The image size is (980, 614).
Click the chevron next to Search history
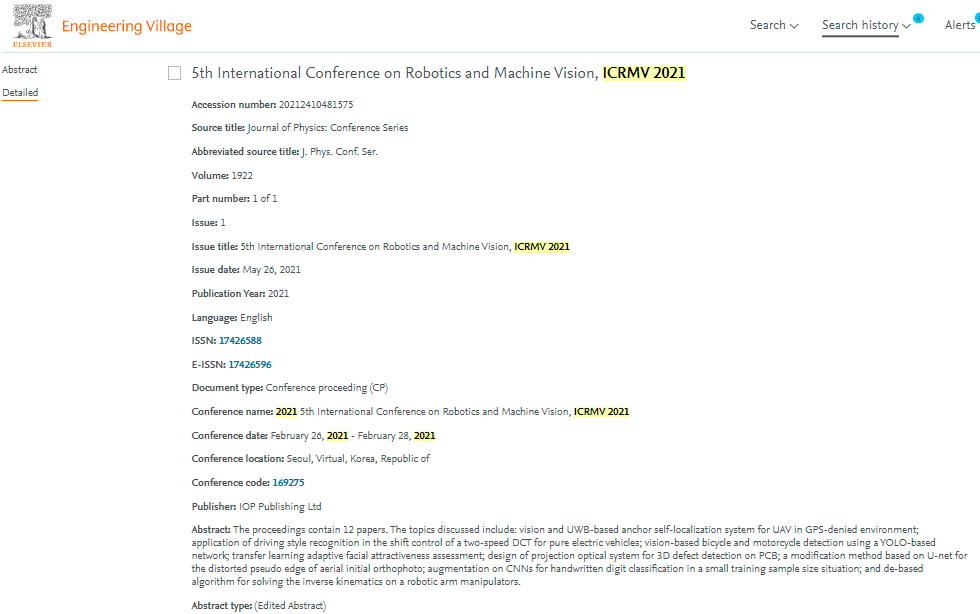click(x=906, y=26)
